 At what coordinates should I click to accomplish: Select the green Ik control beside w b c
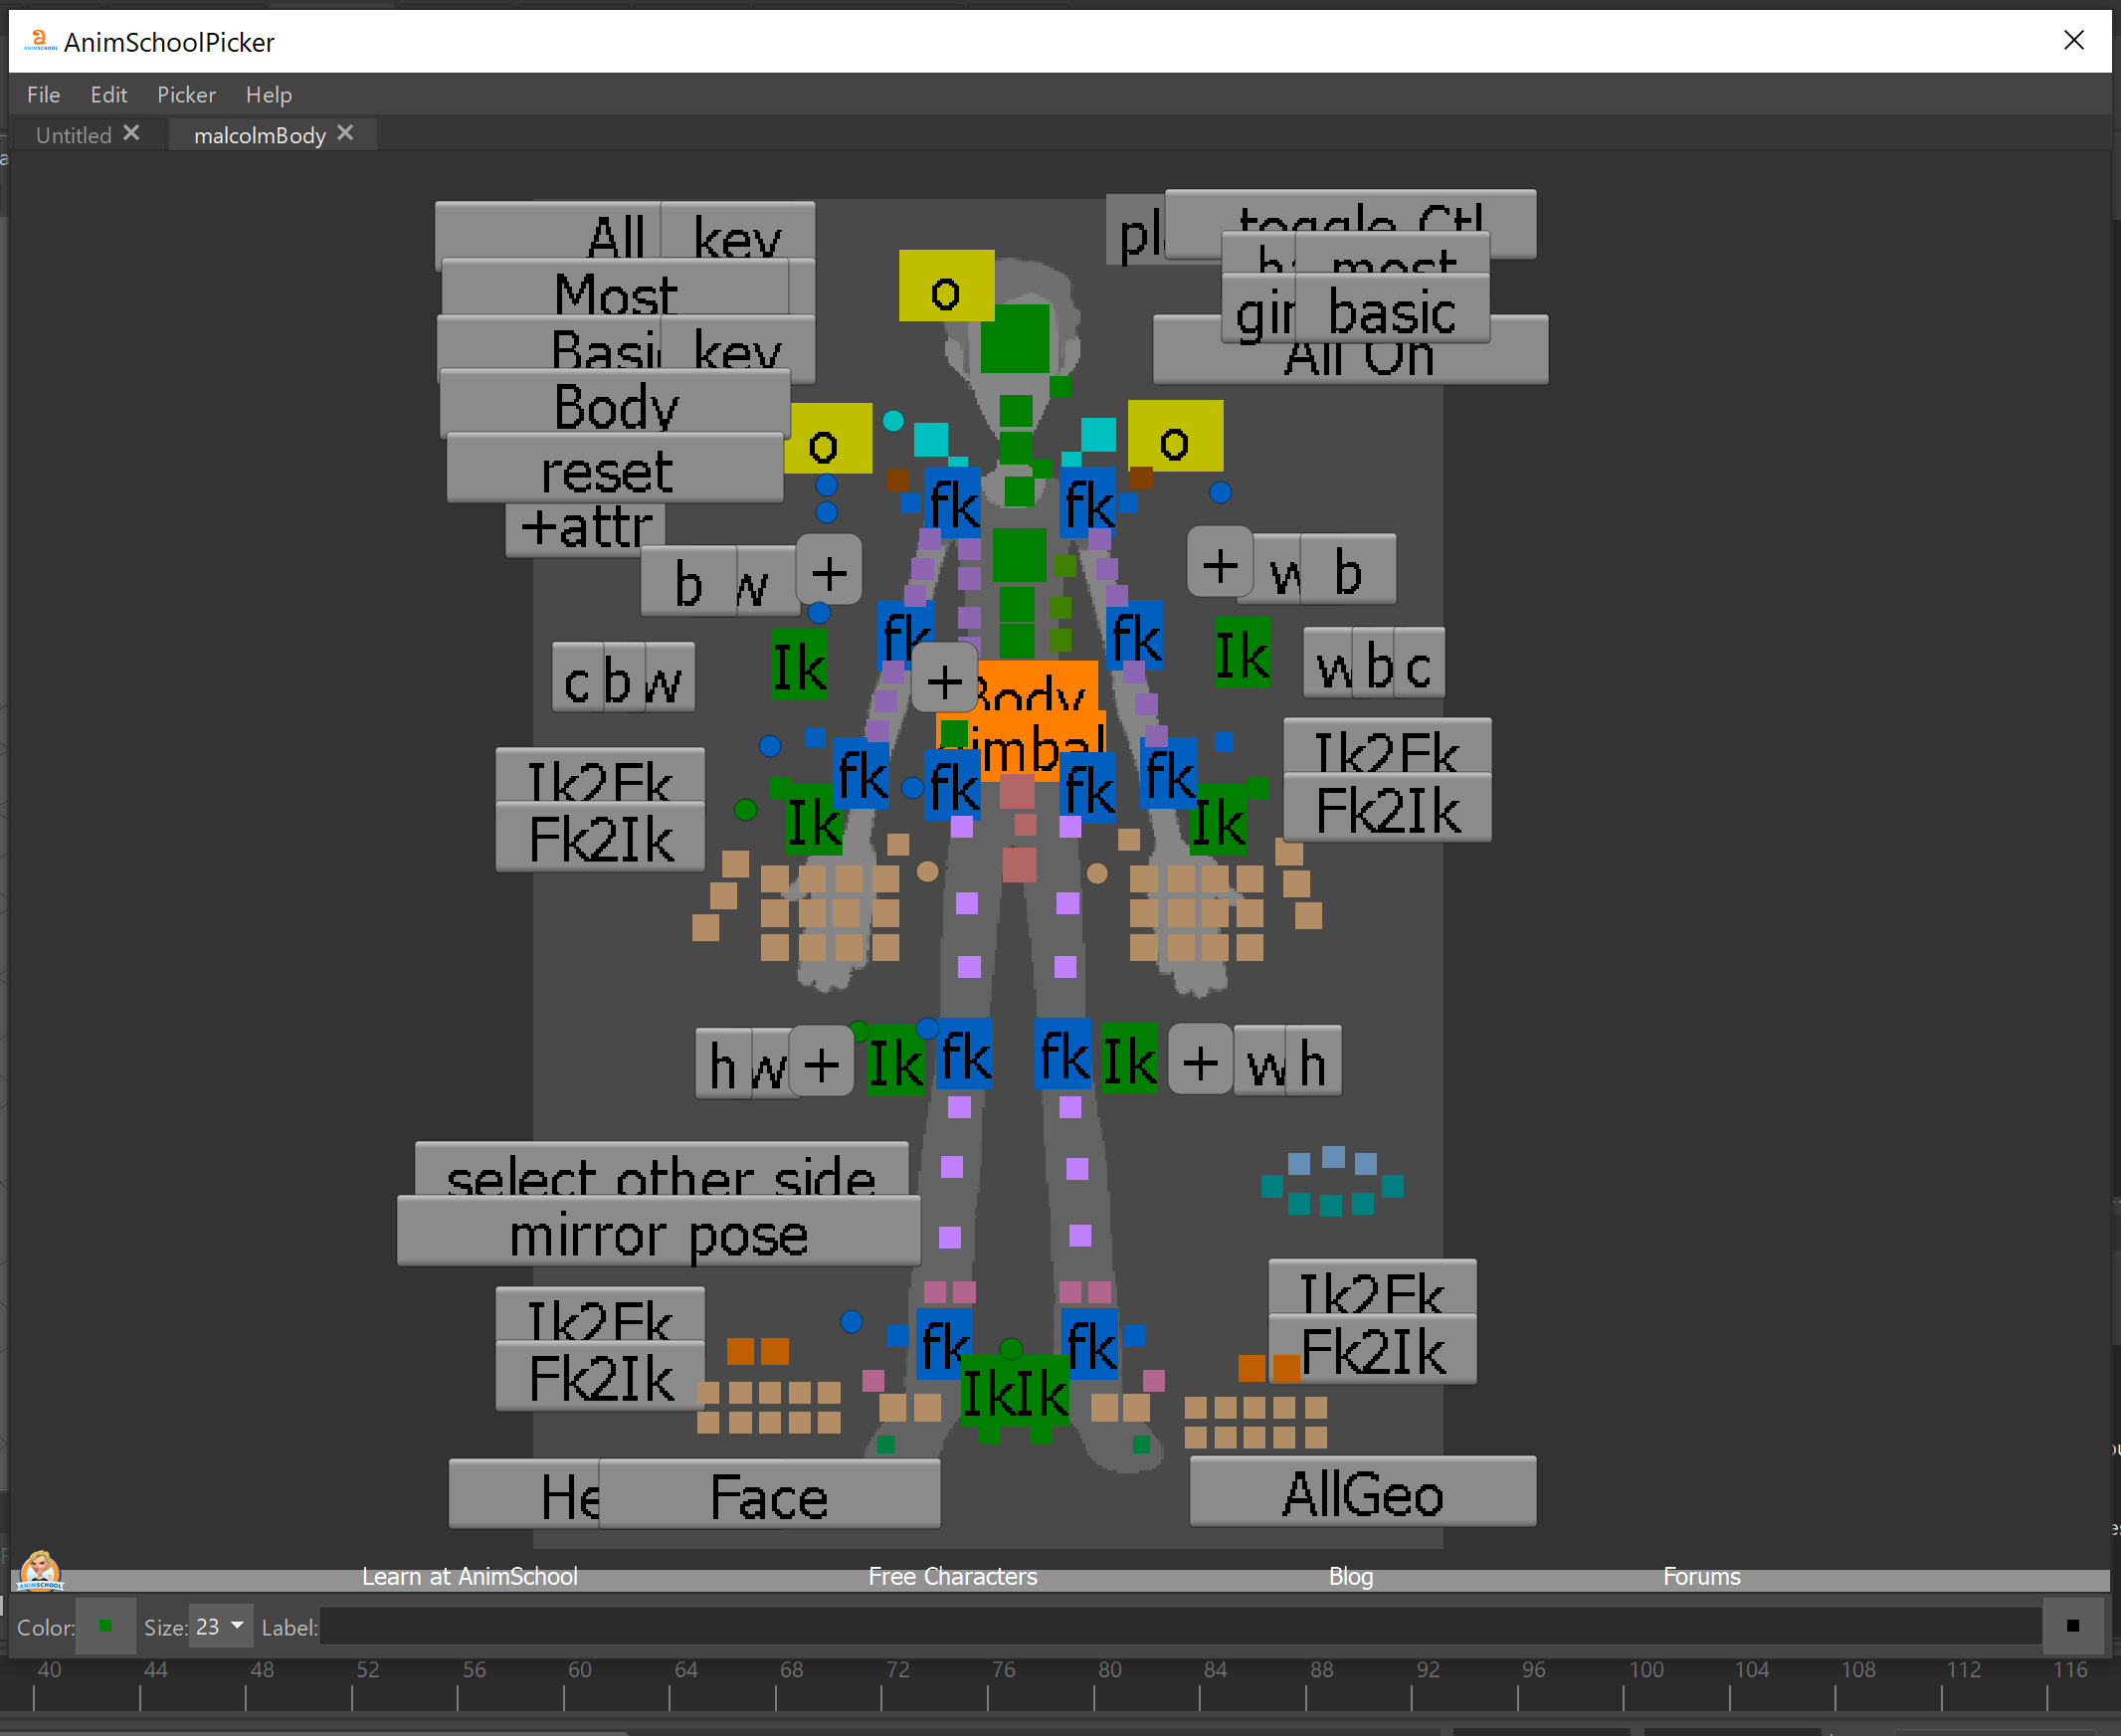1242,652
